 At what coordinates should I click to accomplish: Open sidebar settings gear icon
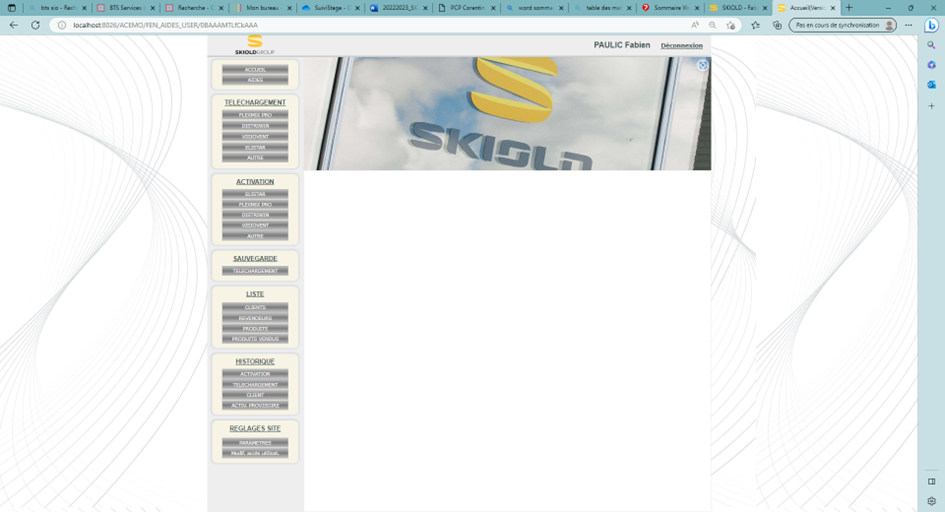click(931, 501)
